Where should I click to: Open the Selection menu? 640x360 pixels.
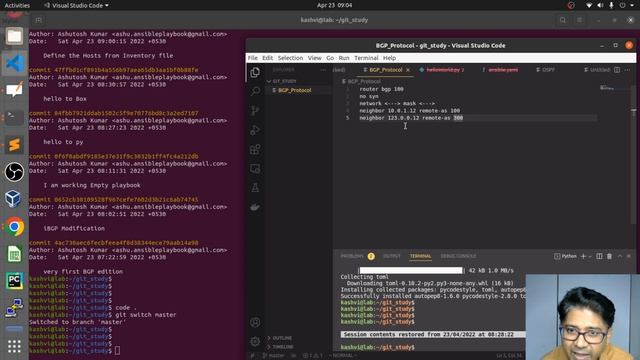coord(290,58)
